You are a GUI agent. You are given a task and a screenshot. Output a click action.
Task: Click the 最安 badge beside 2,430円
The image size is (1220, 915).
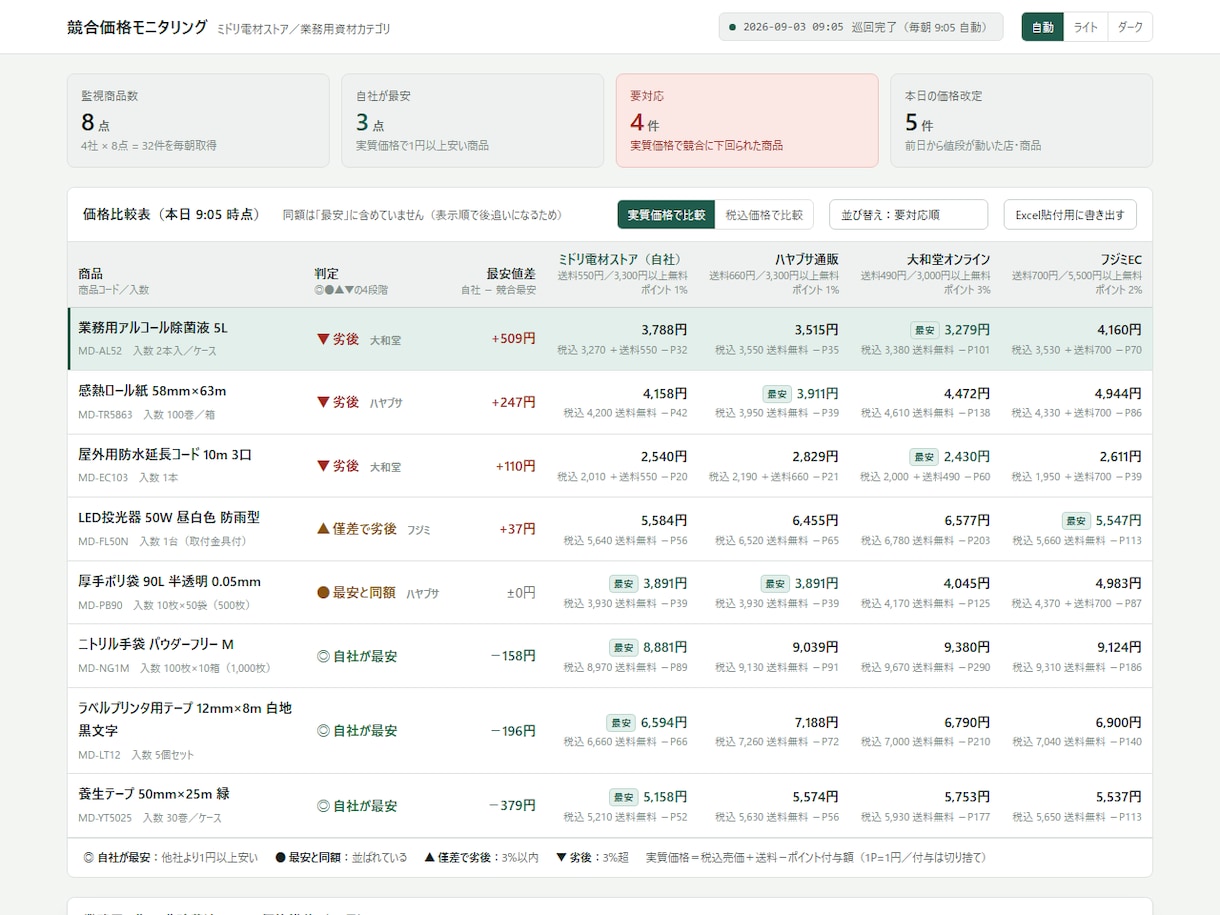tap(924, 456)
